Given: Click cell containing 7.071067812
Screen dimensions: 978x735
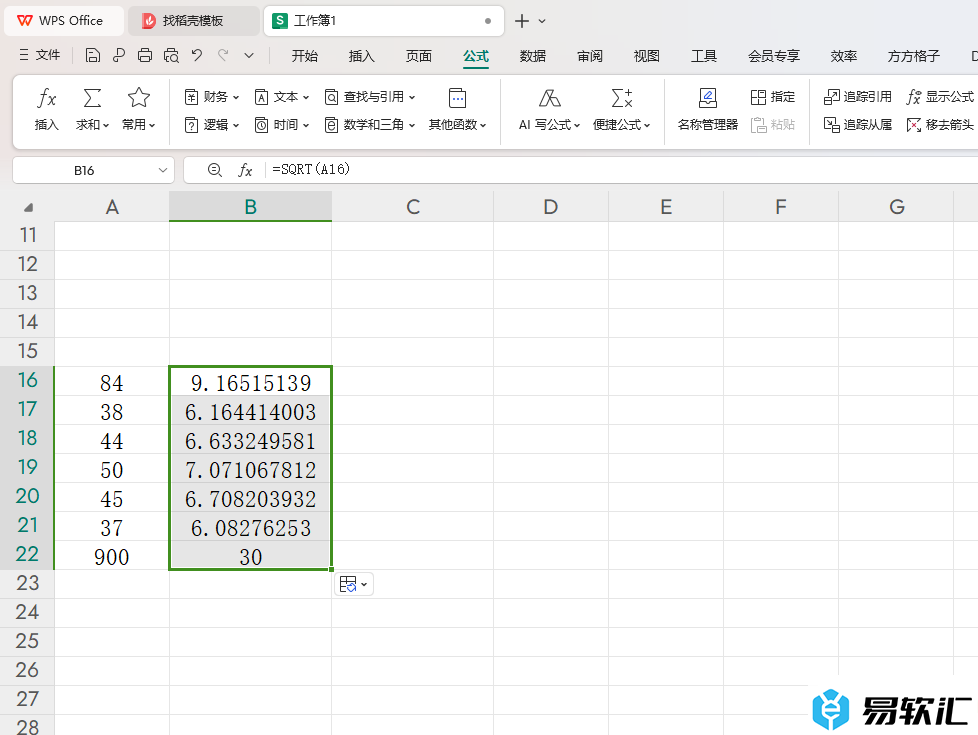Looking at the screenshot, I should pyautogui.click(x=250, y=469).
